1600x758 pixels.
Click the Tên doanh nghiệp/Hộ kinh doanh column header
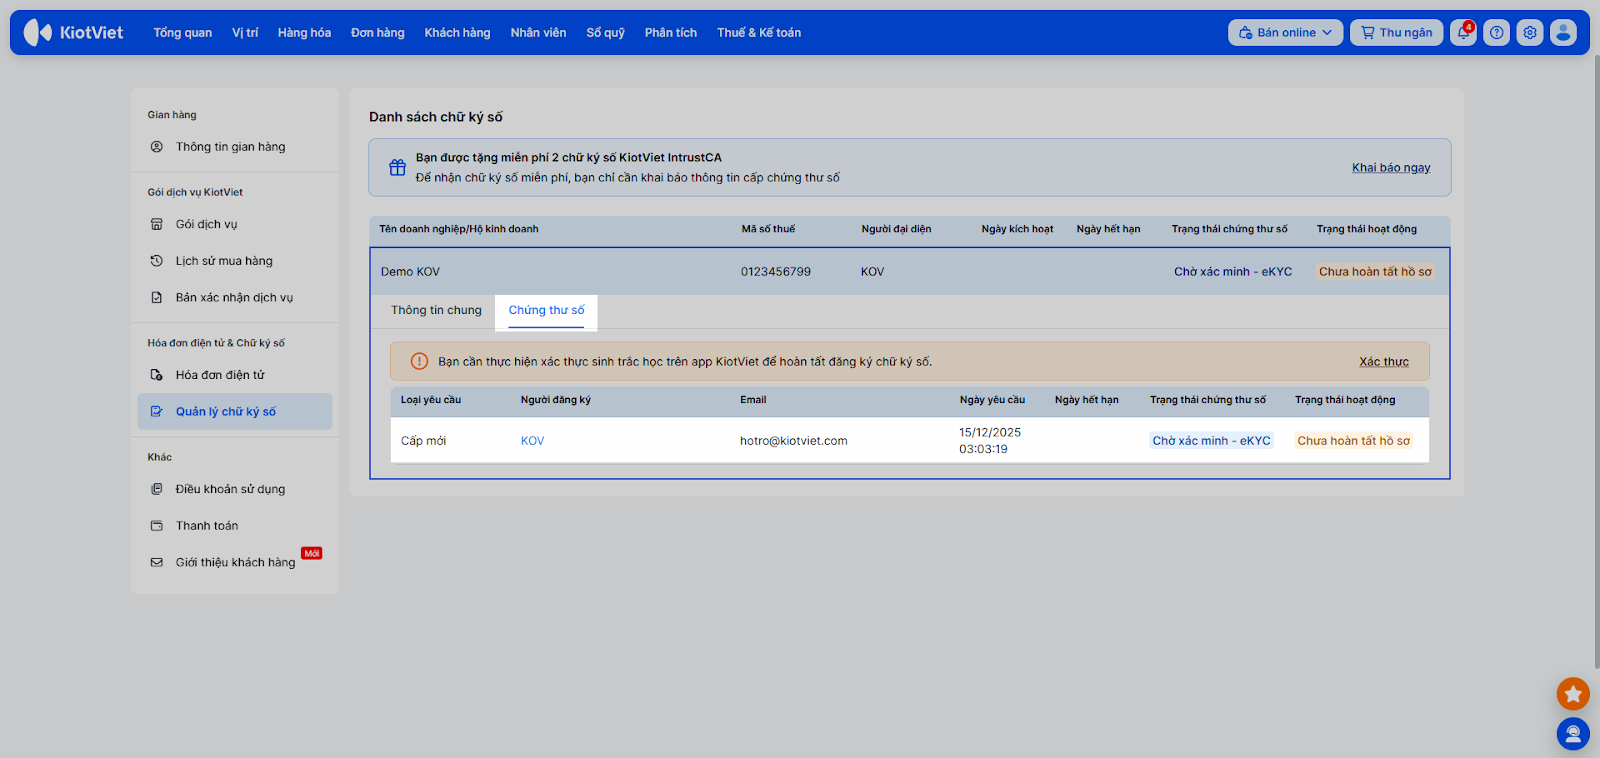tap(459, 229)
